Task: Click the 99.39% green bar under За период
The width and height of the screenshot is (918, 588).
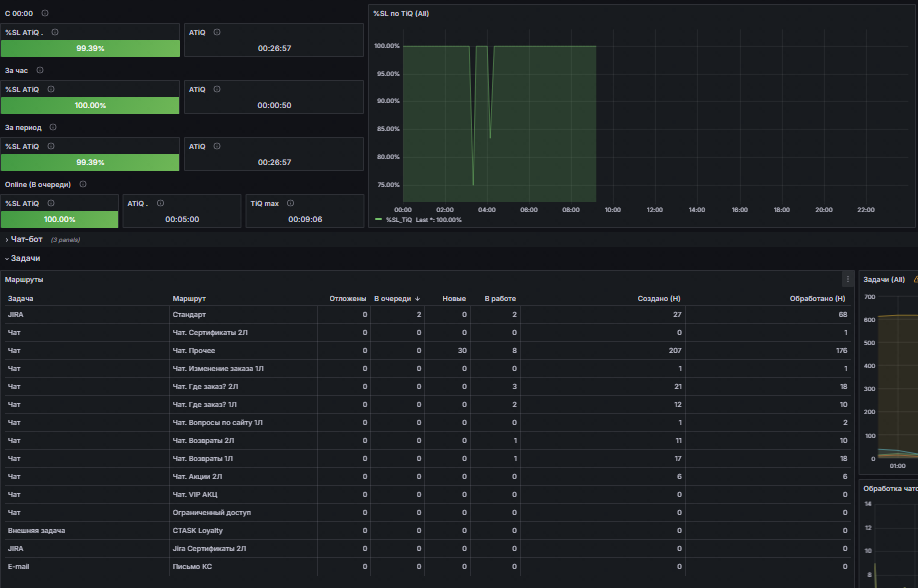Action: (x=90, y=162)
